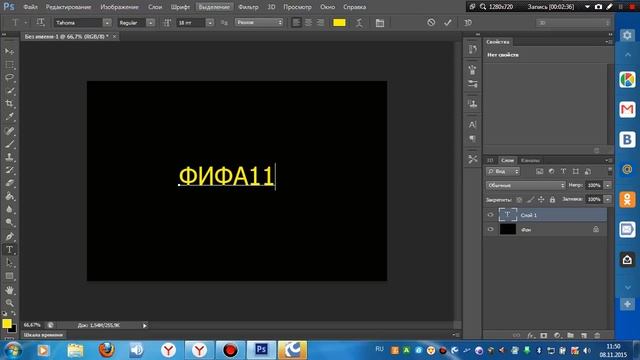Select the Слой 1 layer thumbnail
The image size is (640, 360).
pyautogui.click(x=508, y=215)
